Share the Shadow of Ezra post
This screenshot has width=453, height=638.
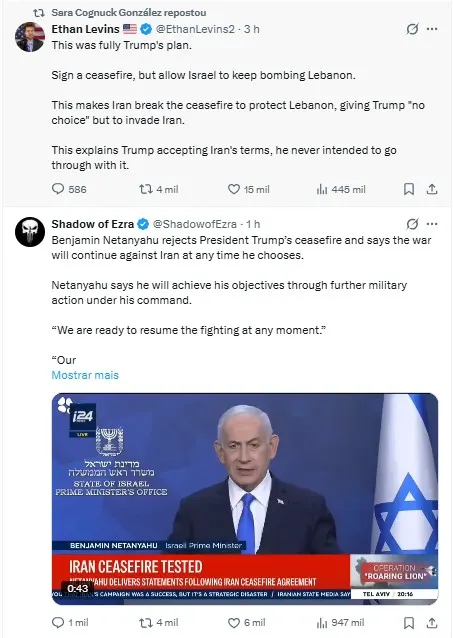[431, 623]
